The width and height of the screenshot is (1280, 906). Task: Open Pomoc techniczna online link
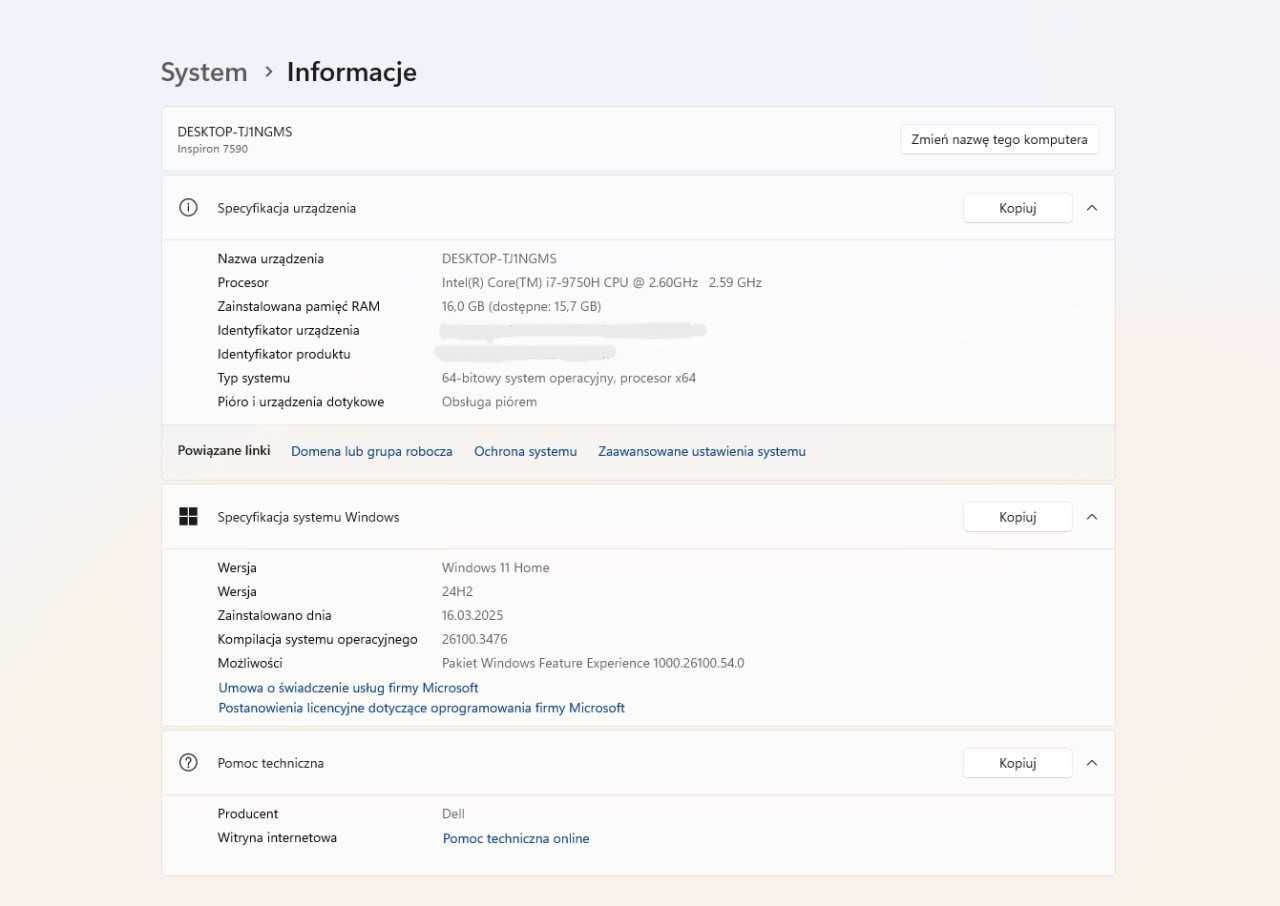[x=516, y=839]
